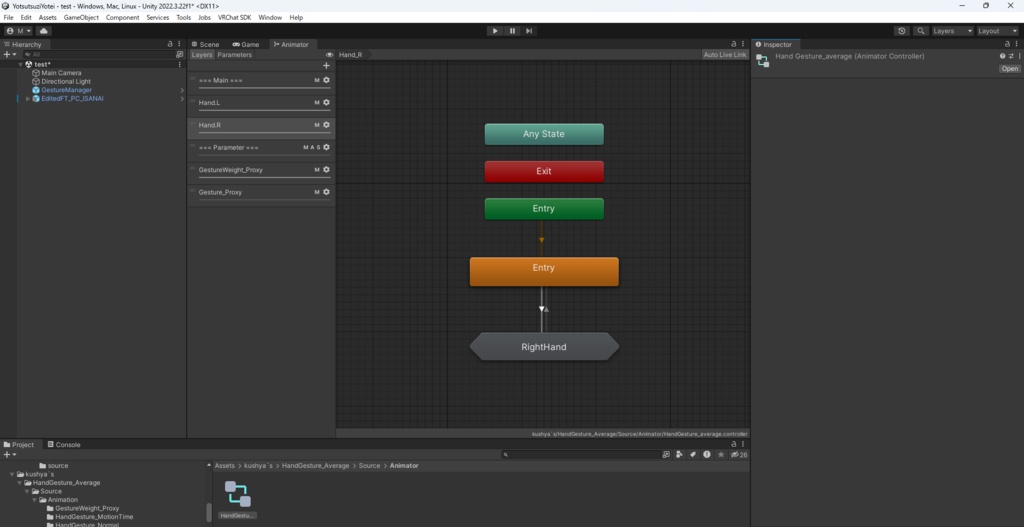This screenshot has width=1024, height=527.
Task: Open the Assets menu
Action: pos(47,18)
